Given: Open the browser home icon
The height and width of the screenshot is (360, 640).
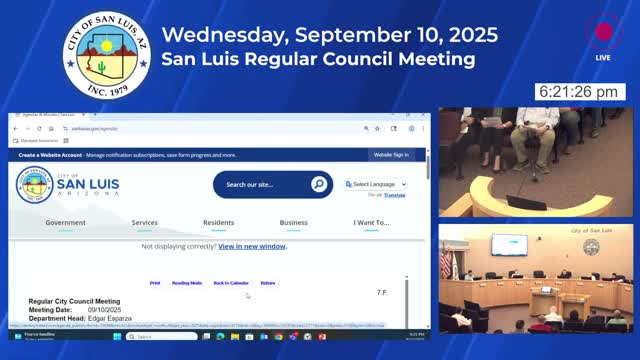Looking at the screenshot, I should [51, 129].
